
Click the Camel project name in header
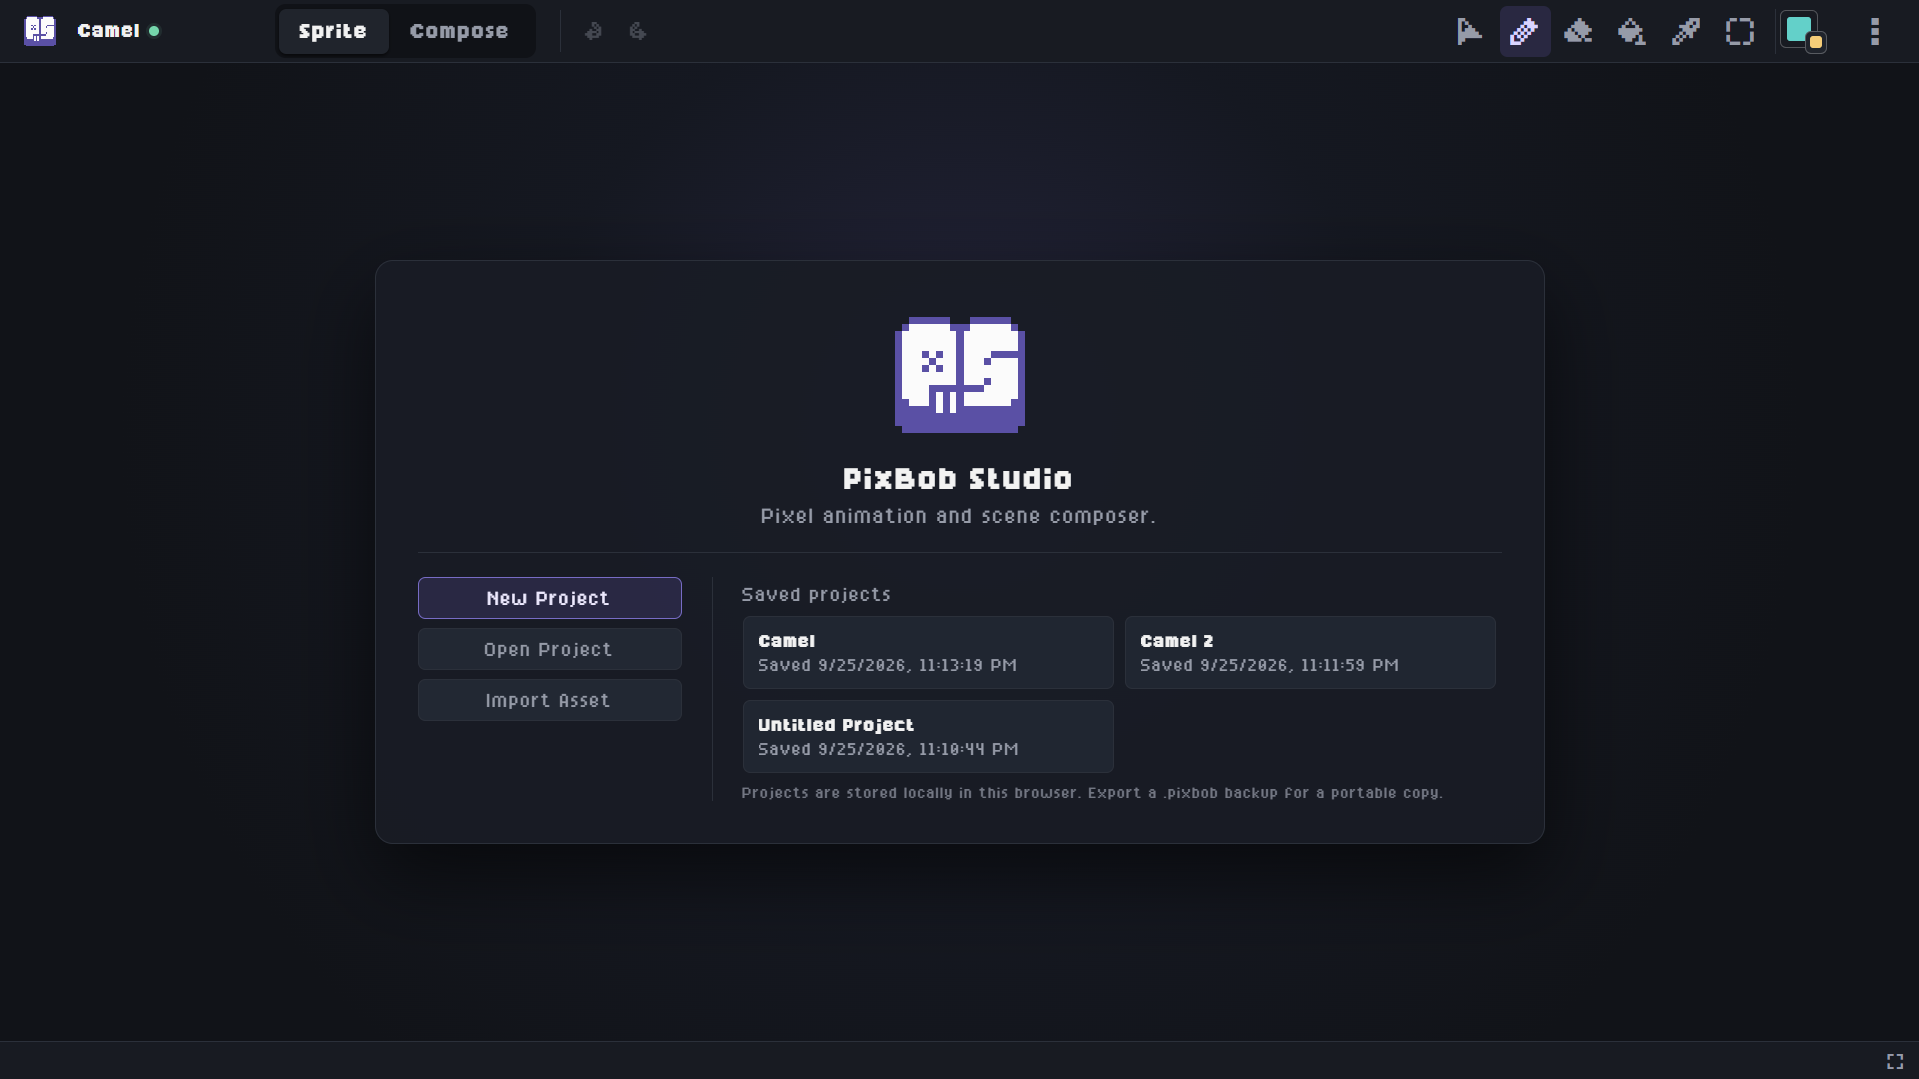[x=108, y=31]
